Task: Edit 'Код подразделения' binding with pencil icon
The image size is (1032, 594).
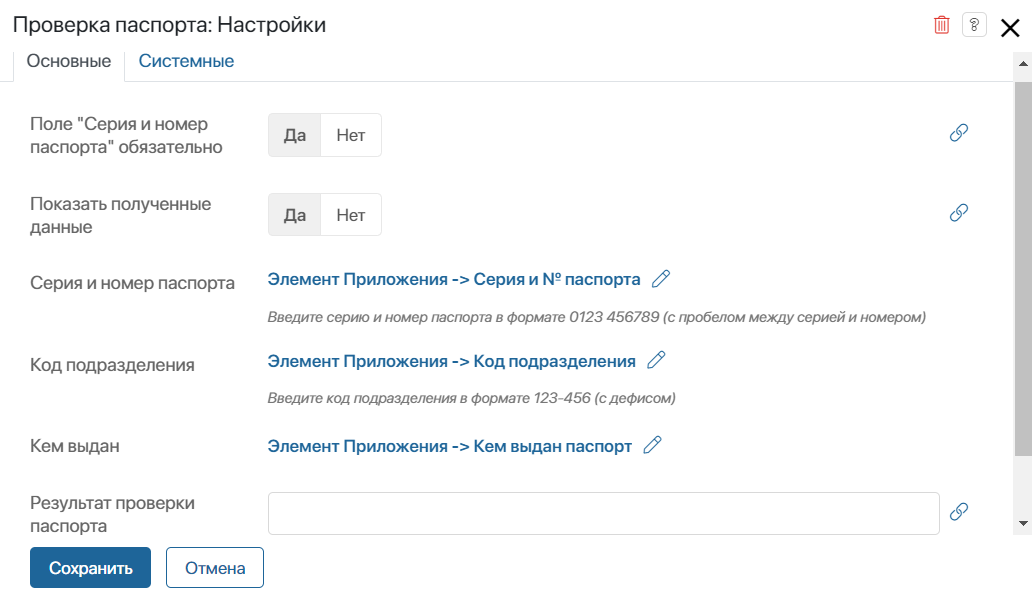Action: click(x=656, y=360)
